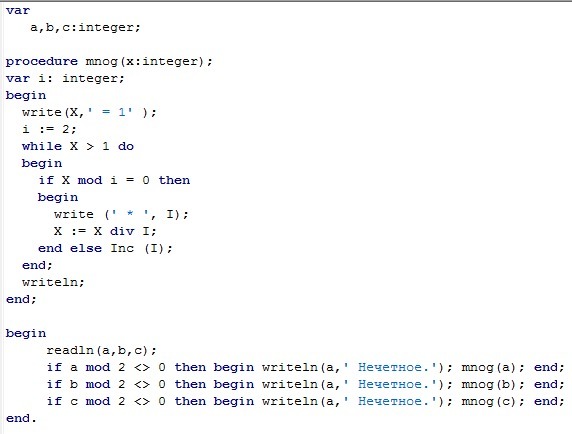Click the 'end else Inc (I);' line
The image size is (572, 434).
click(x=105, y=248)
